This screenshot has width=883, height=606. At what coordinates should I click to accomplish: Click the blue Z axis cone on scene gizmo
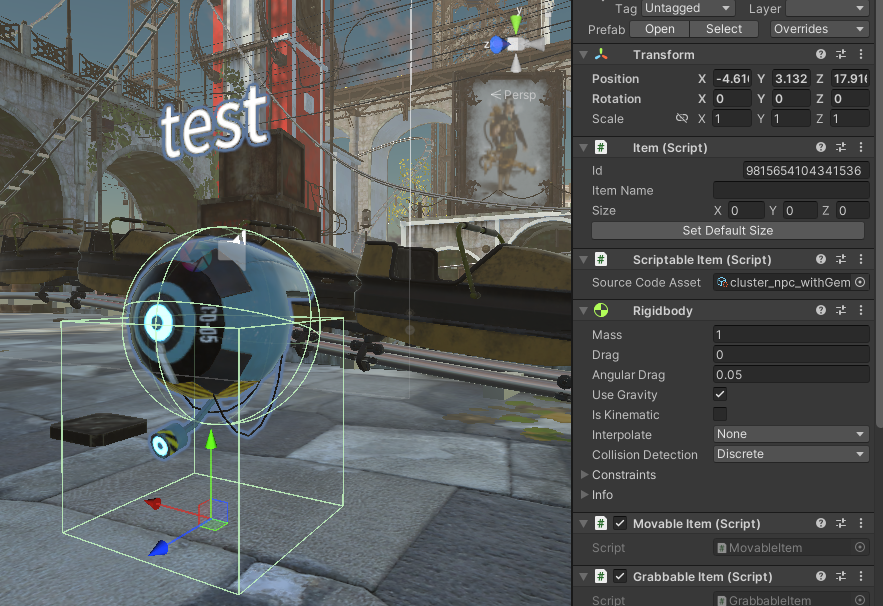(497, 44)
